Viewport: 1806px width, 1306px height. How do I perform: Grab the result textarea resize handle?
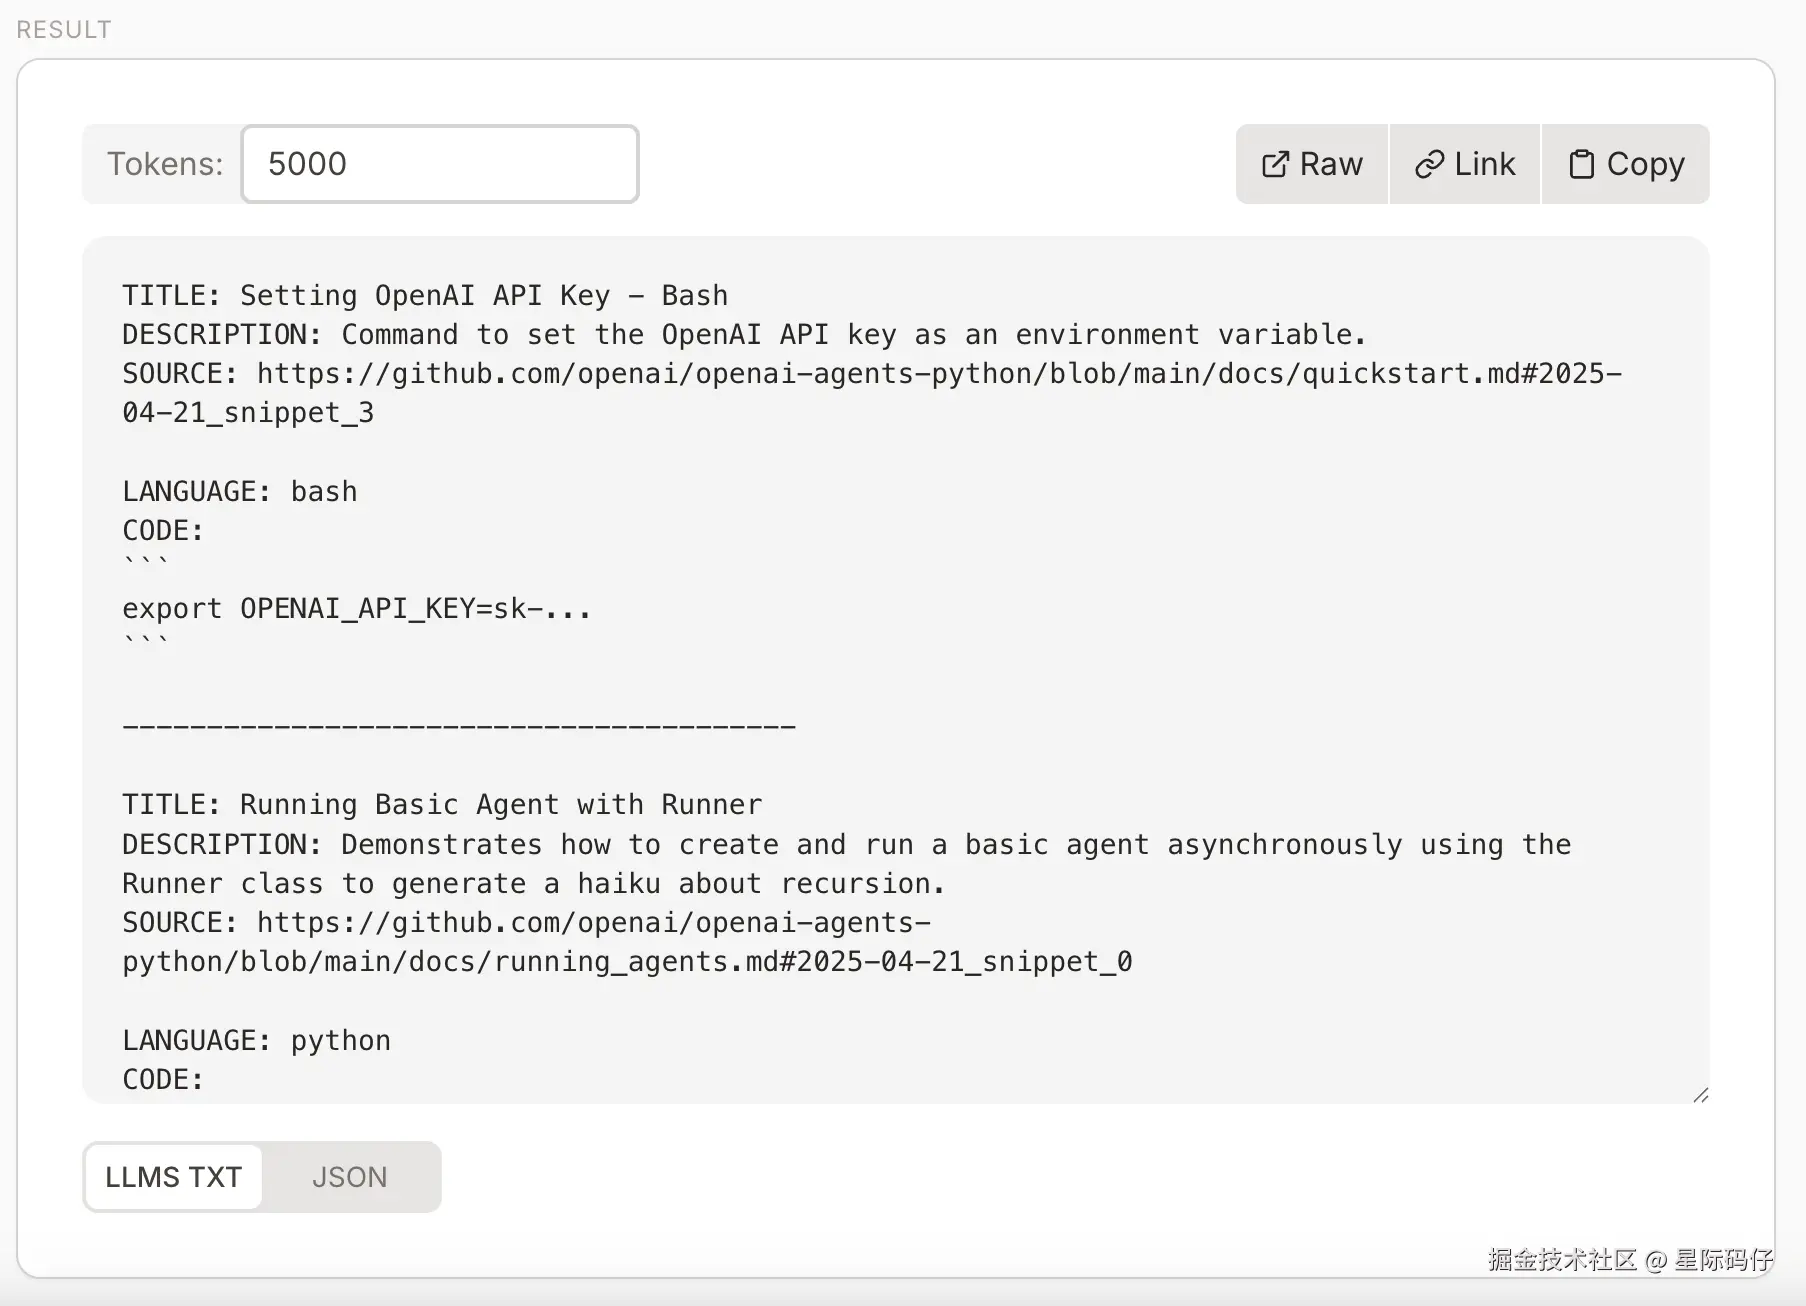pos(1700,1095)
